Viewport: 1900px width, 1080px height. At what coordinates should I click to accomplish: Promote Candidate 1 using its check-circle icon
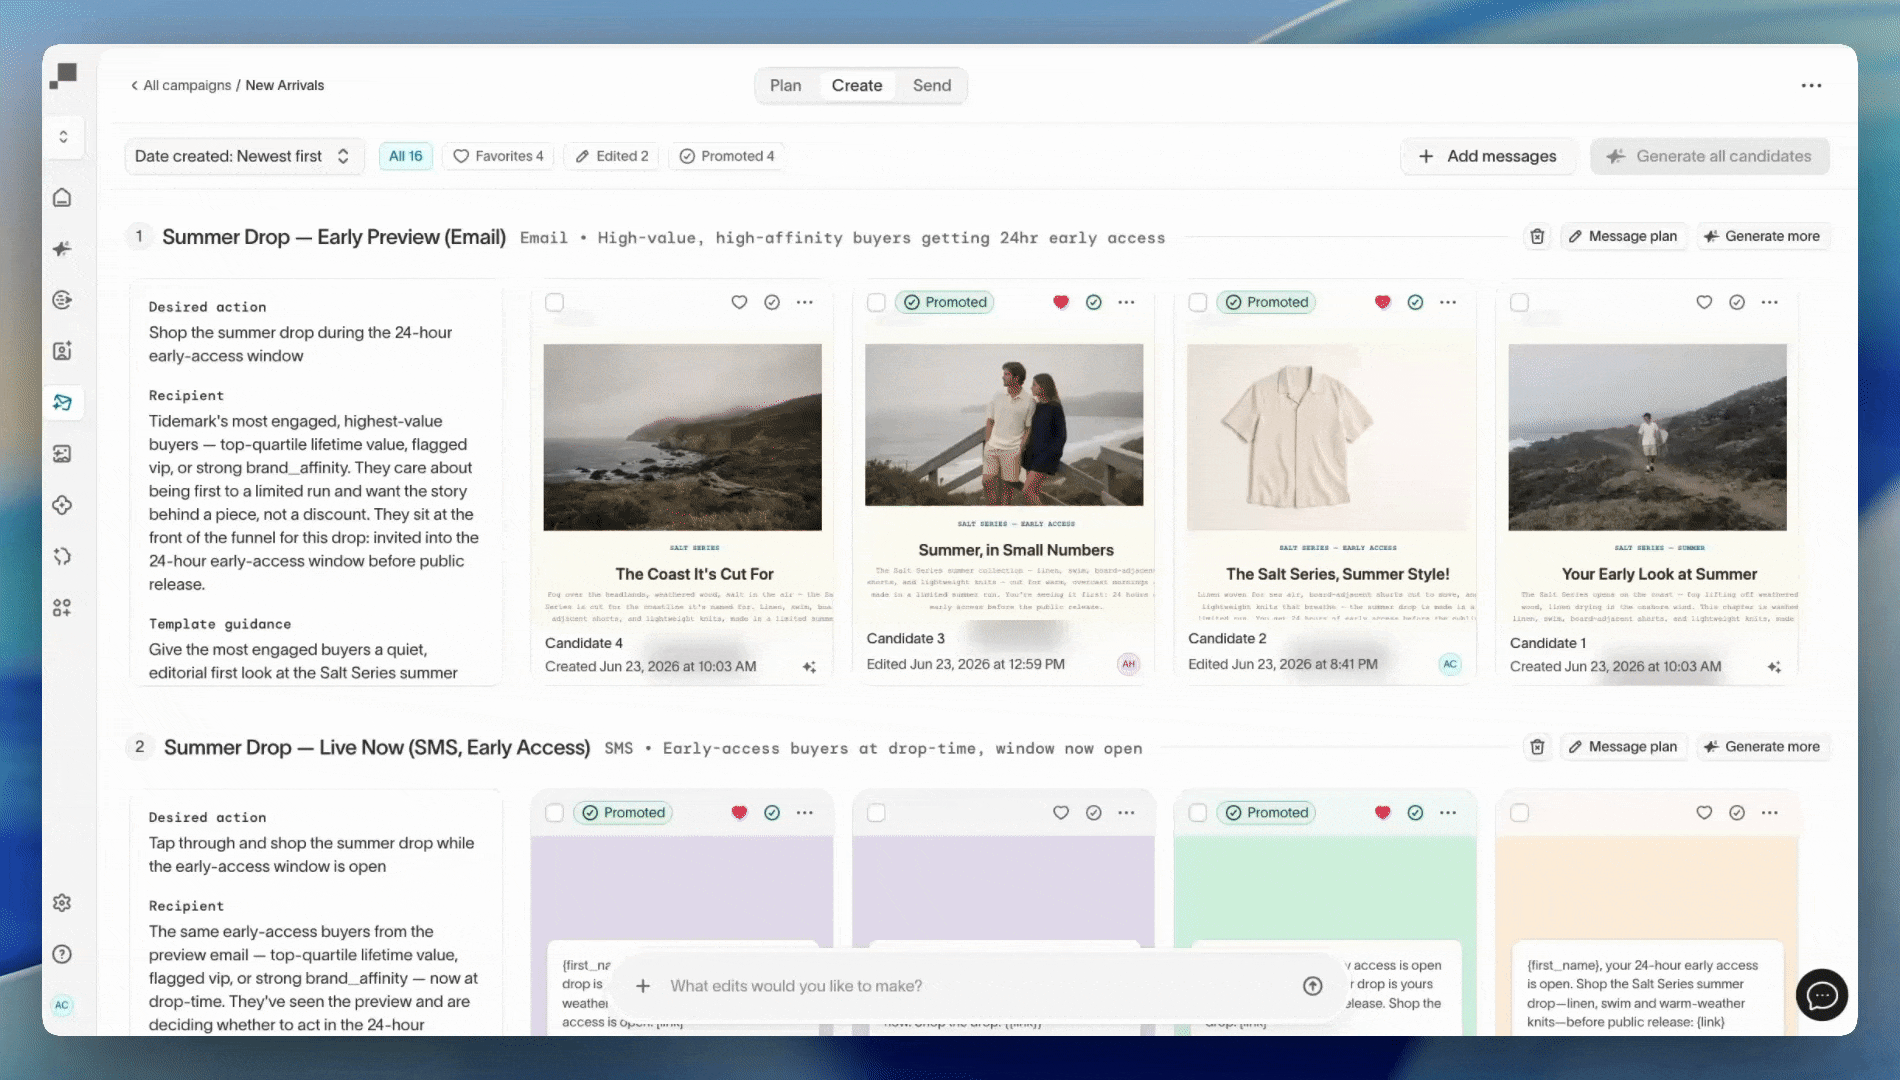(x=1737, y=302)
